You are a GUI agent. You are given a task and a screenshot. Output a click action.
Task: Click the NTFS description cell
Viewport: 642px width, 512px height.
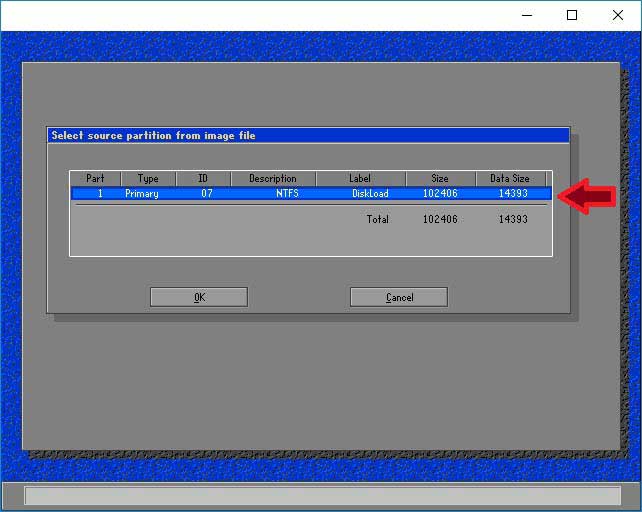[x=287, y=194]
